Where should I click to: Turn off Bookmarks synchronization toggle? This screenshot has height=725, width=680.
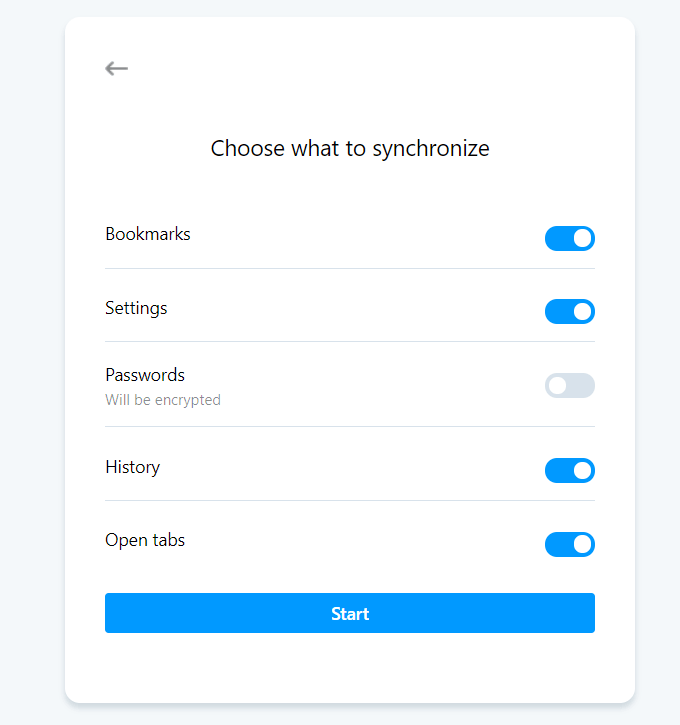[569, 238]
